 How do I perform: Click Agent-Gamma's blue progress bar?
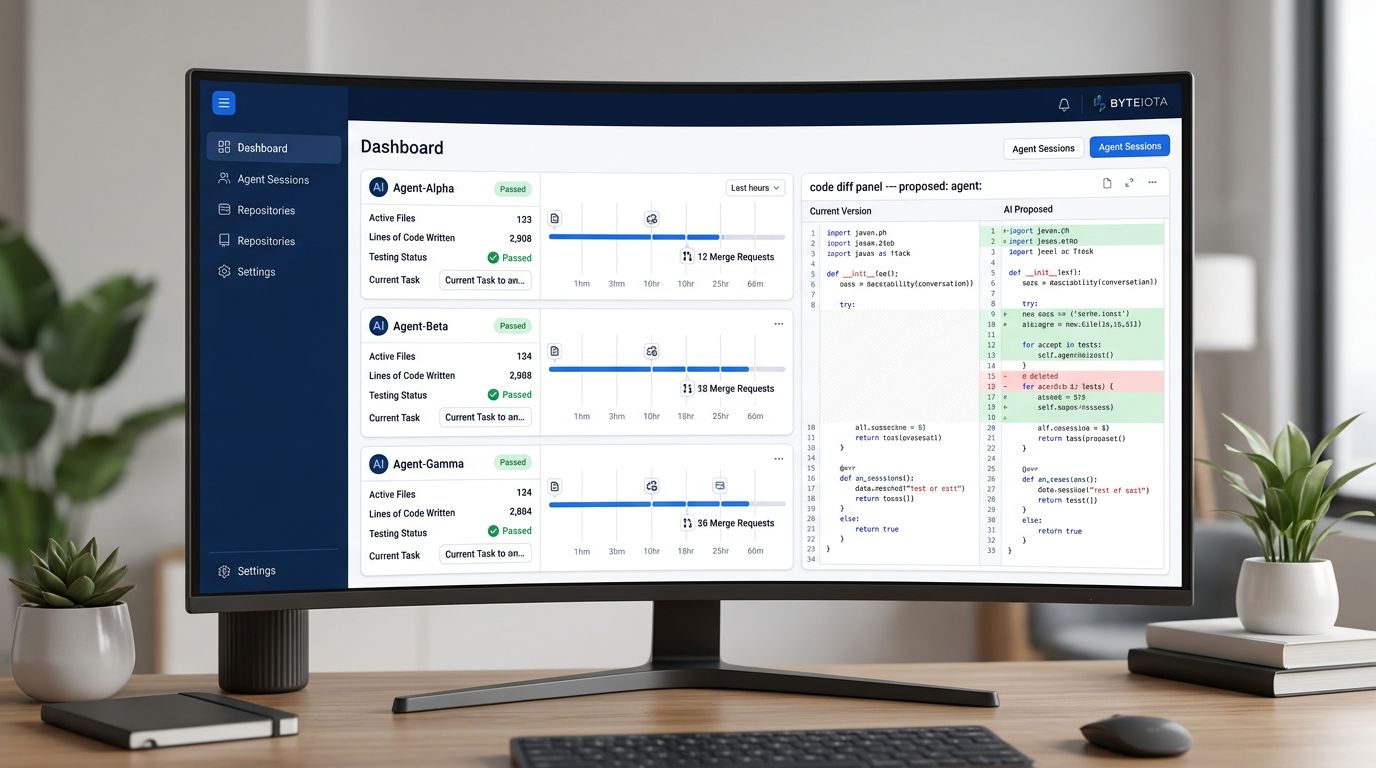pos(649,504)
